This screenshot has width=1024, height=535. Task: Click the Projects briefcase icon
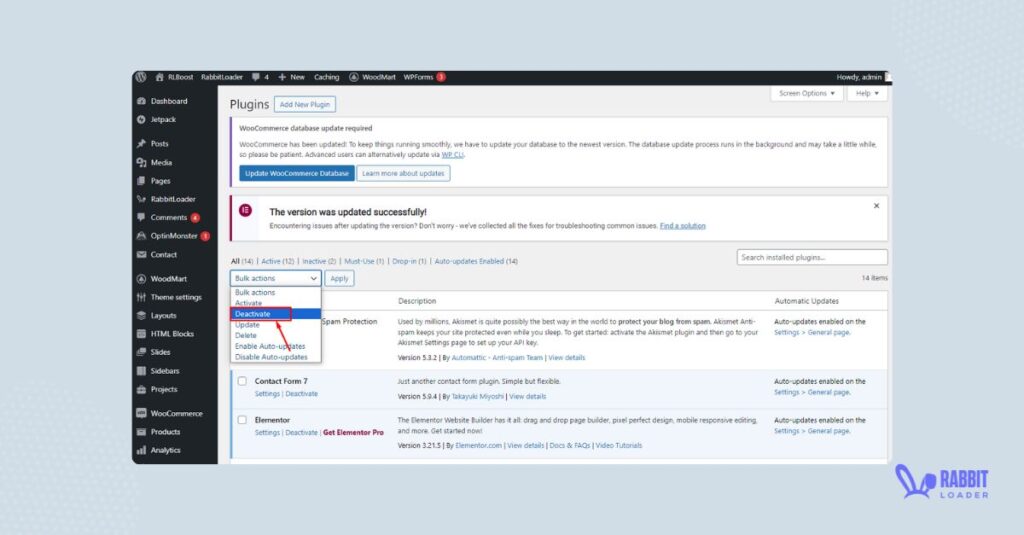coord(141,389)
